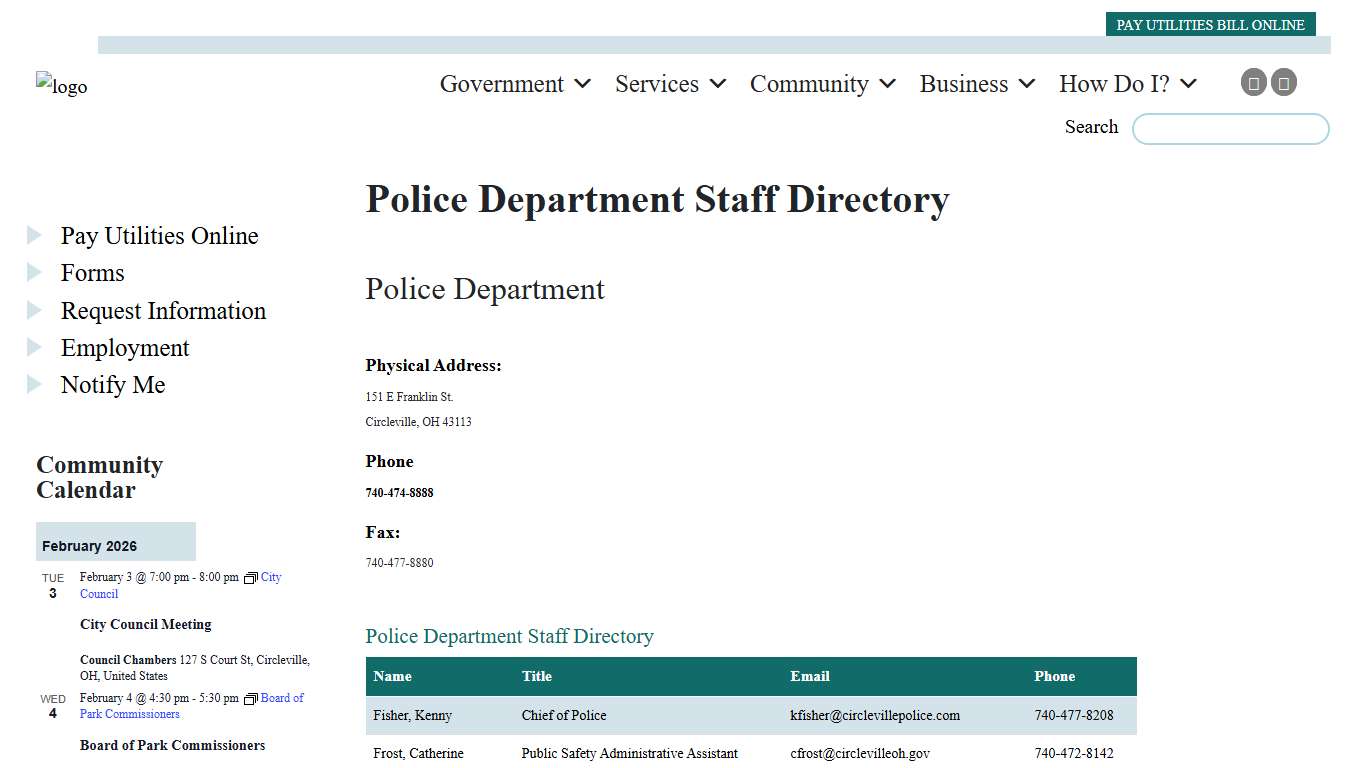Image resolution: width=1366 pixels, height=768 pixels.
Task: Click the arrow icon beside Employment
Action: [x=35, y=347]
